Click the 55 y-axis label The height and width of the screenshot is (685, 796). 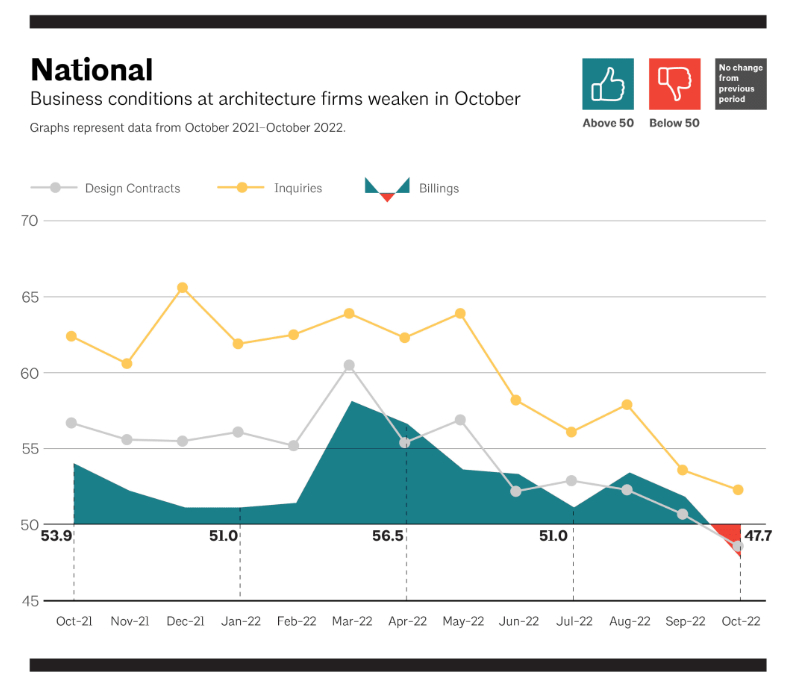pyautogui.click(x=29, y=449)
